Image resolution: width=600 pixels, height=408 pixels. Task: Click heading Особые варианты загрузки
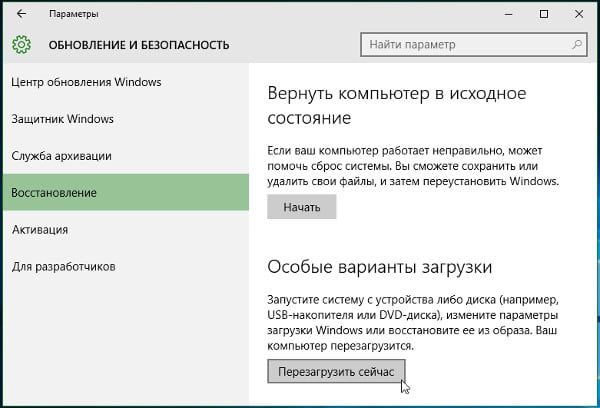pos(380,267)
